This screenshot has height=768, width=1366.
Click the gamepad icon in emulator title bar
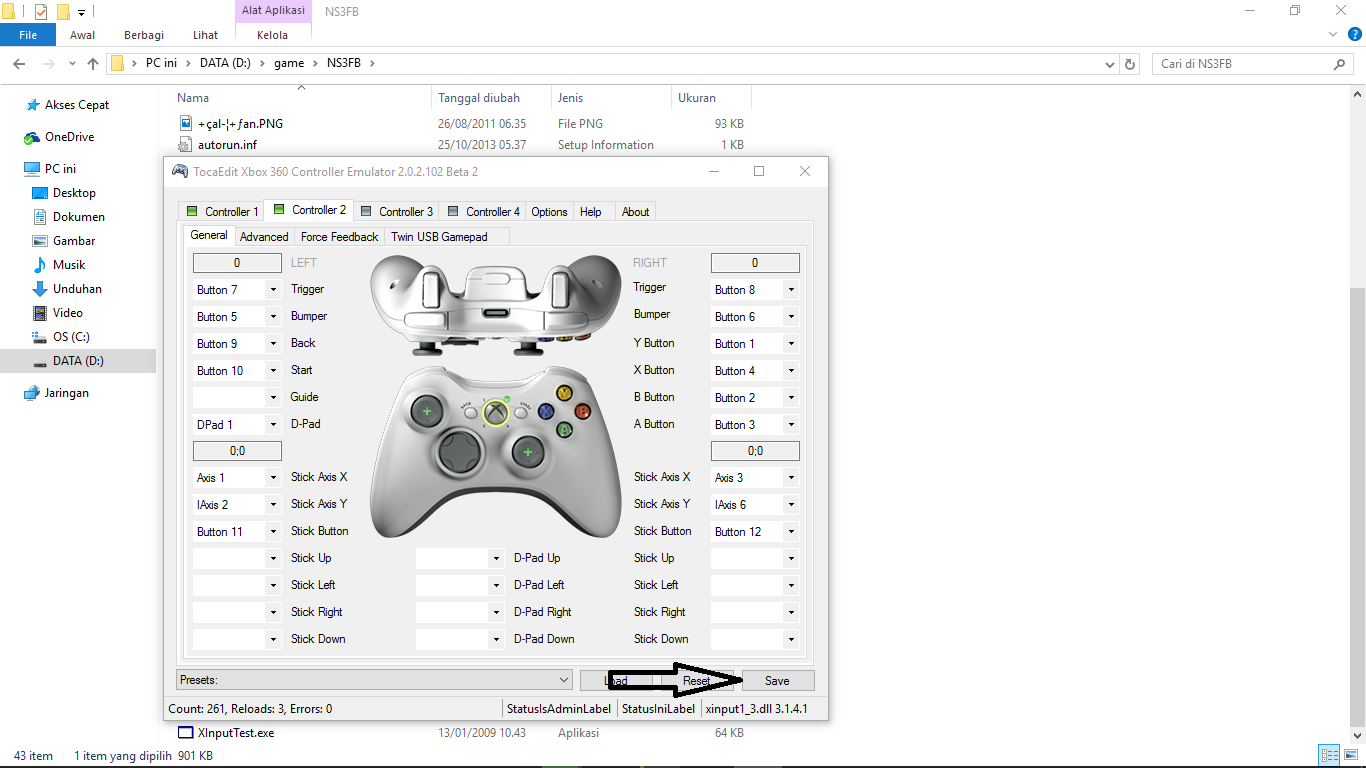(x=180, y=171)
